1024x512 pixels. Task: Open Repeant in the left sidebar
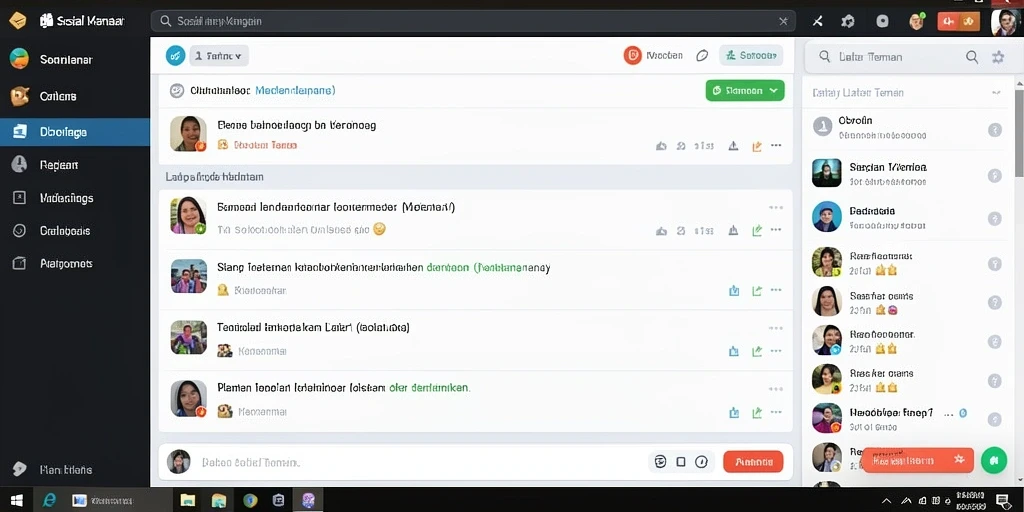tap(74, 165)
